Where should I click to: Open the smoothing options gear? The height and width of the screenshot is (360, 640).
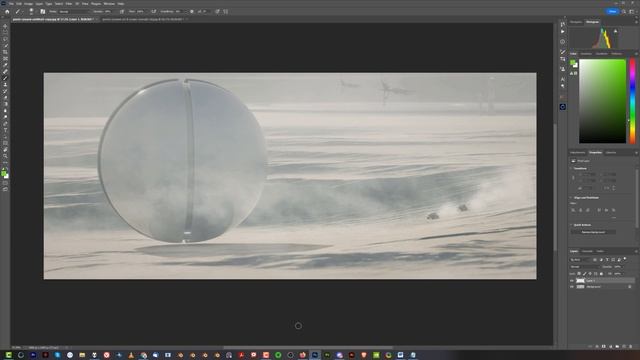(x=191, y=11)
